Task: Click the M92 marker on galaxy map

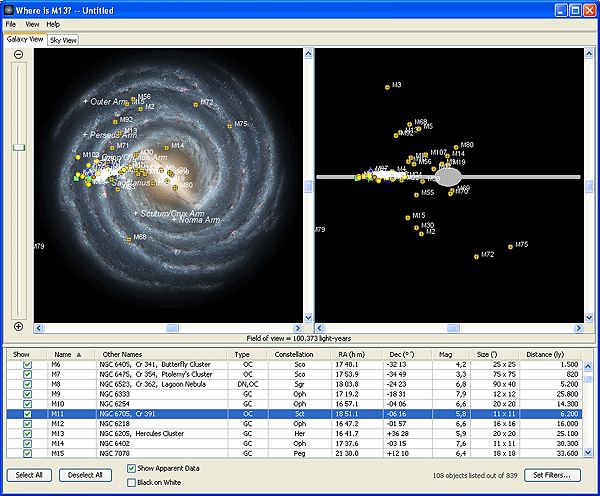Action: coord(115,122)
